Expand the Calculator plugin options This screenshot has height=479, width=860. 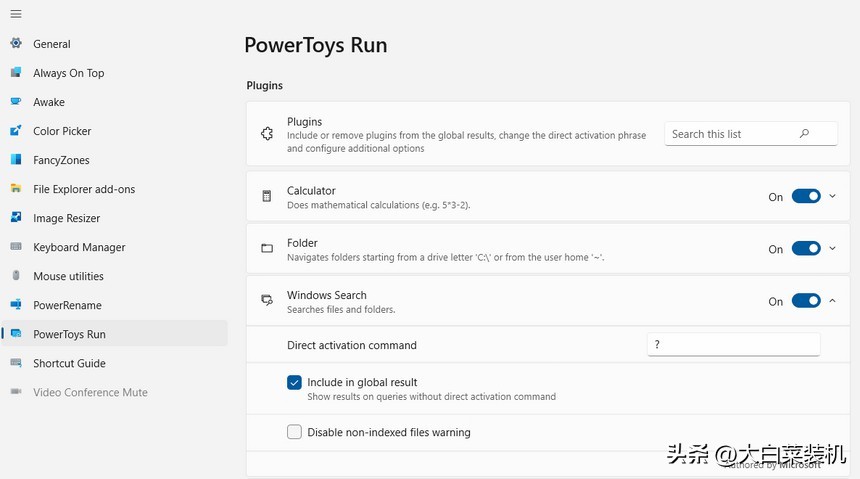click(833, 196)
